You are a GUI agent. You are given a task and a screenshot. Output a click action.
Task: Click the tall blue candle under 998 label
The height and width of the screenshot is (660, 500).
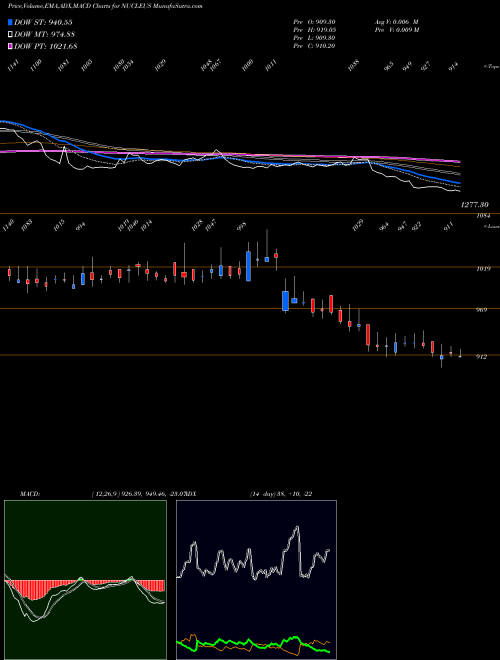[x=248, y=266]
